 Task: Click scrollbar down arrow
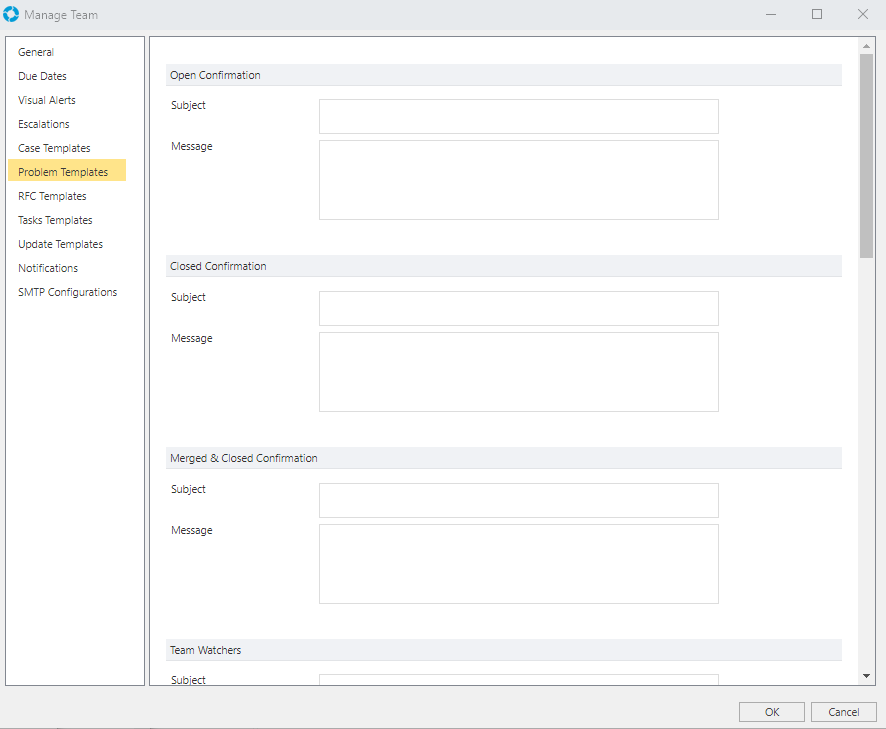coord(866,677)
